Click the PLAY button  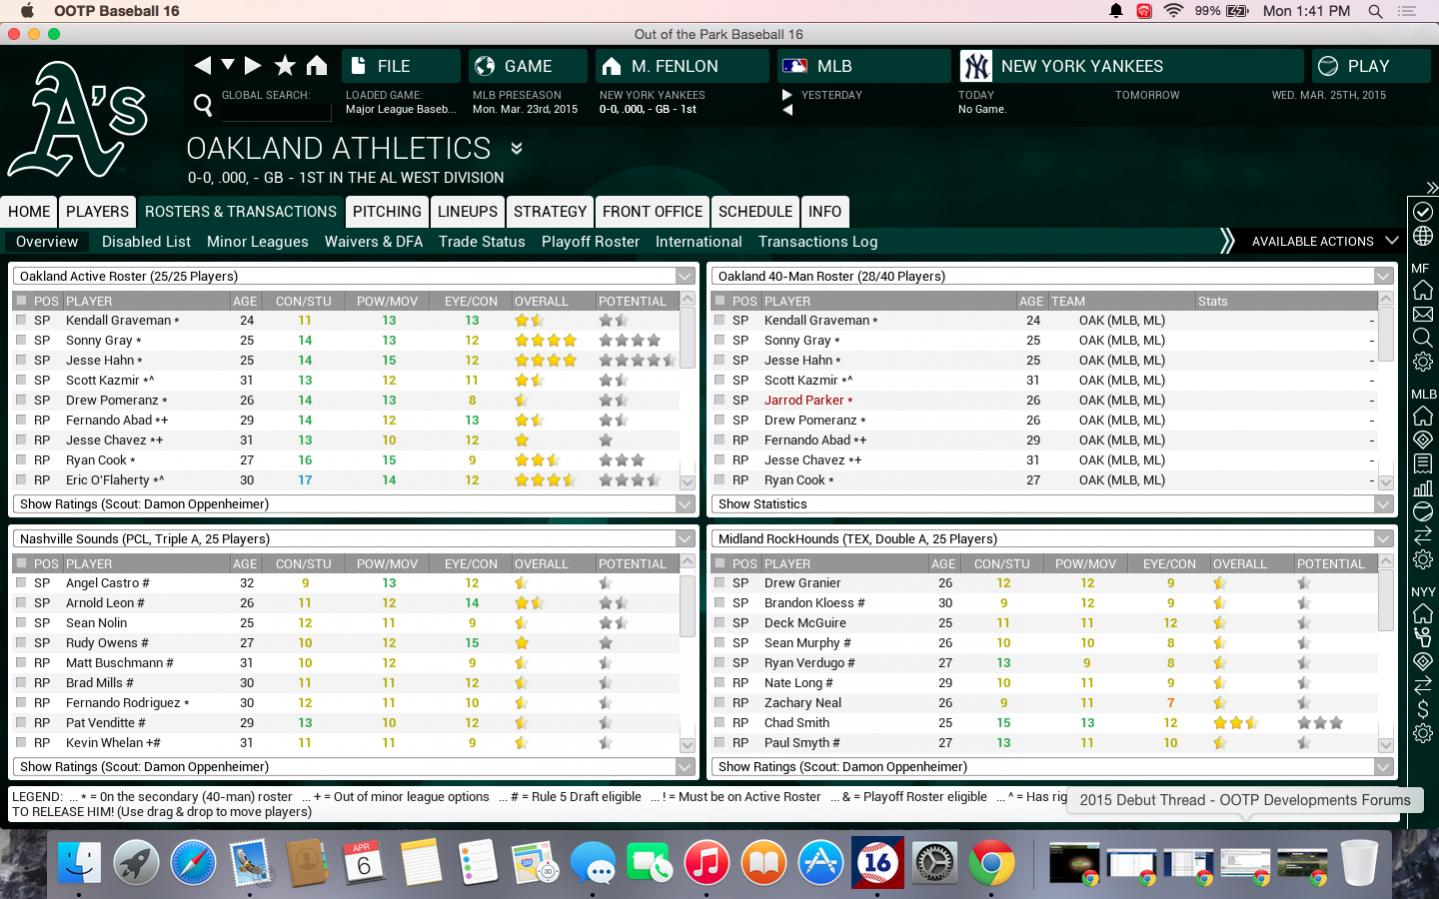click(x=1371, y=66)
